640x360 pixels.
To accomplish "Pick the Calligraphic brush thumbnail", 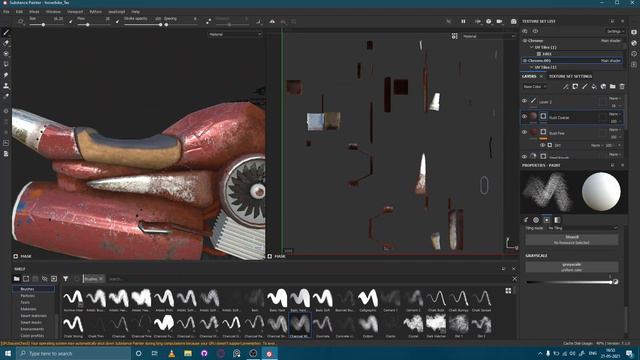I will pos(368,300).
